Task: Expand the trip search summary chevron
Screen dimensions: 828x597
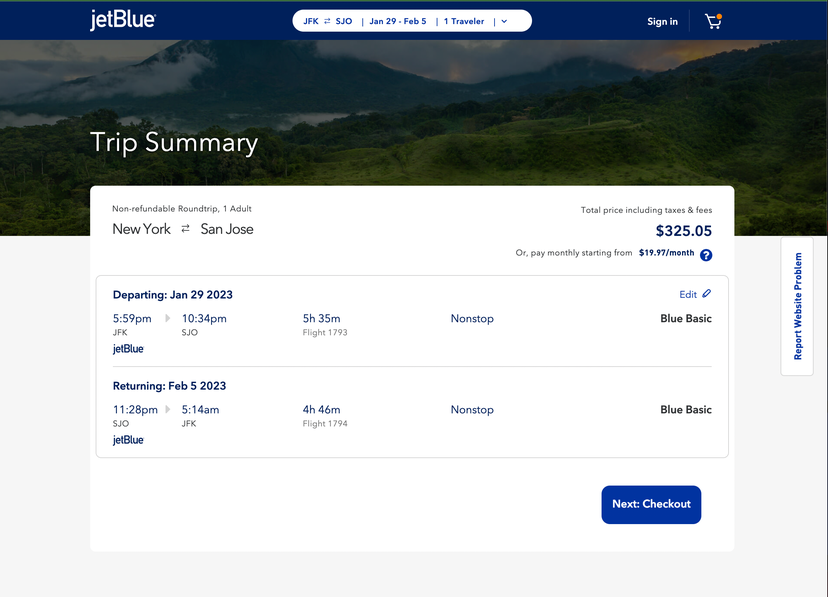Action: (x=504, y=19)
